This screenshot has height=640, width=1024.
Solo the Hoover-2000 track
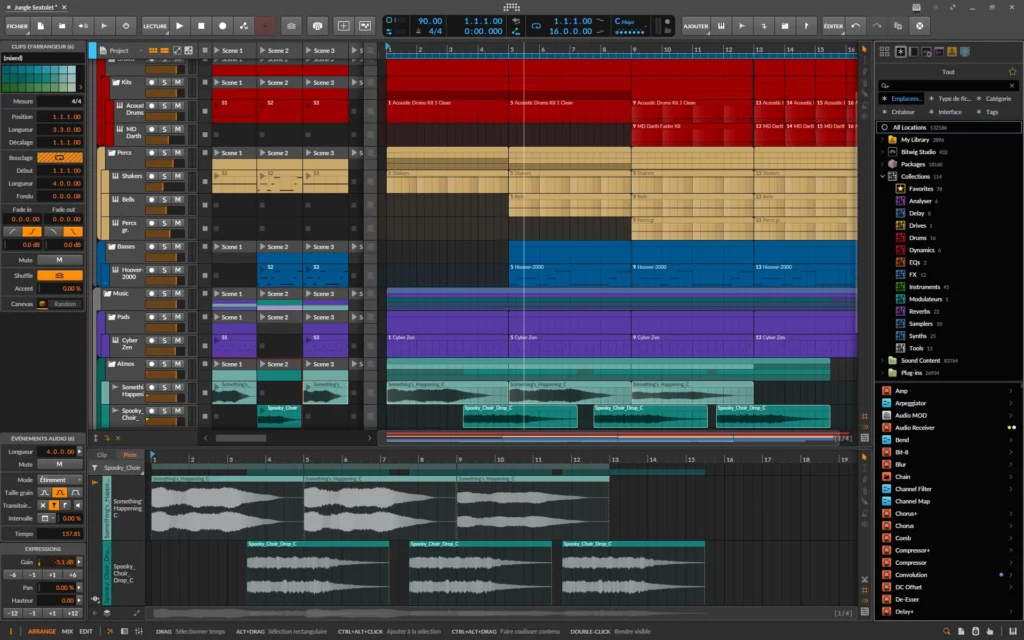(165, 270)
